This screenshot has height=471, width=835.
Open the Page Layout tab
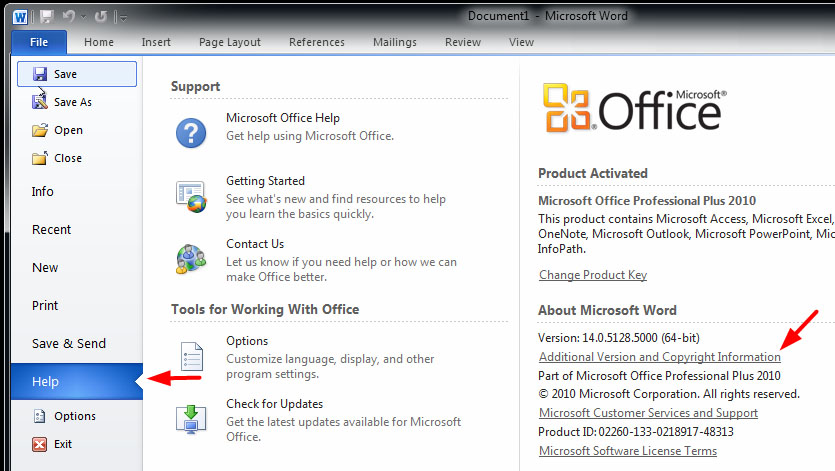point(230,42)
